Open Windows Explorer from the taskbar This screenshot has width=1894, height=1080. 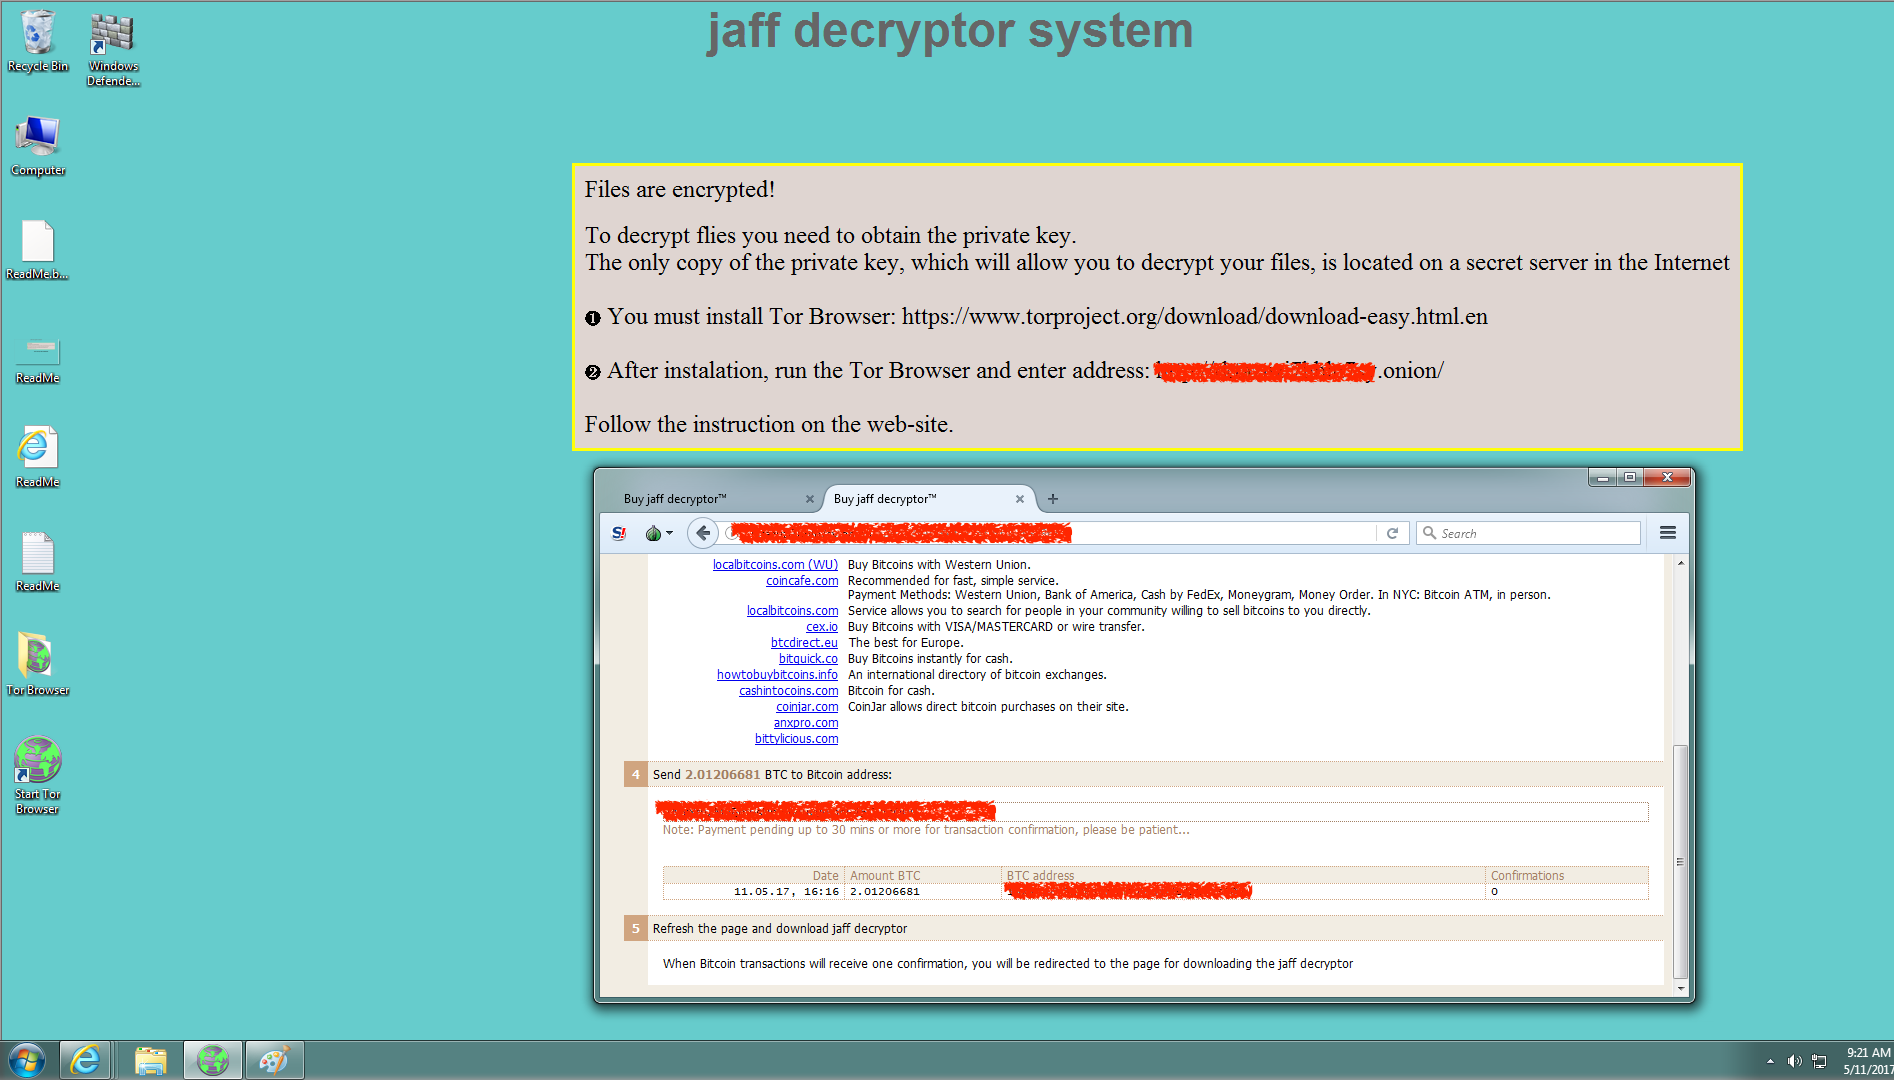(150, 1060)
